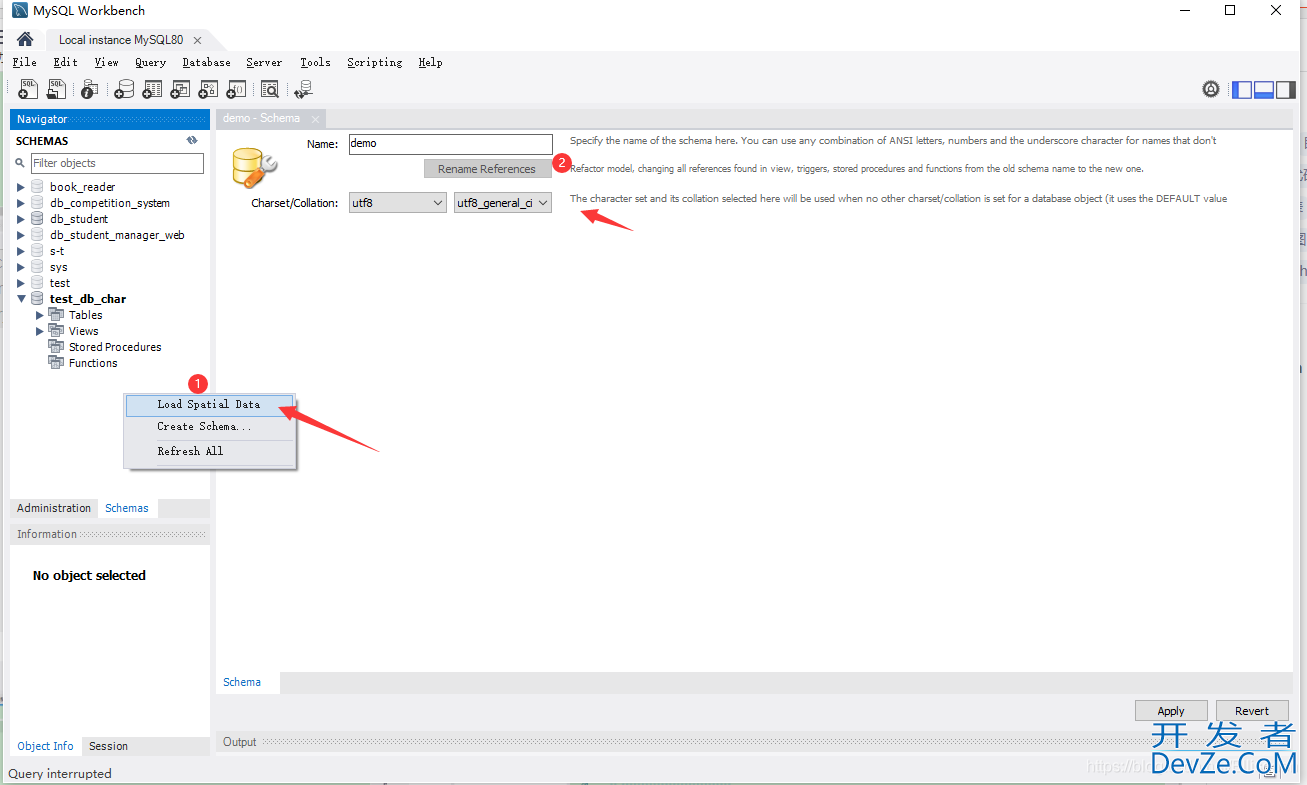Open the Help menu
The image size is (1307, 785).
(x=430, y=62)
